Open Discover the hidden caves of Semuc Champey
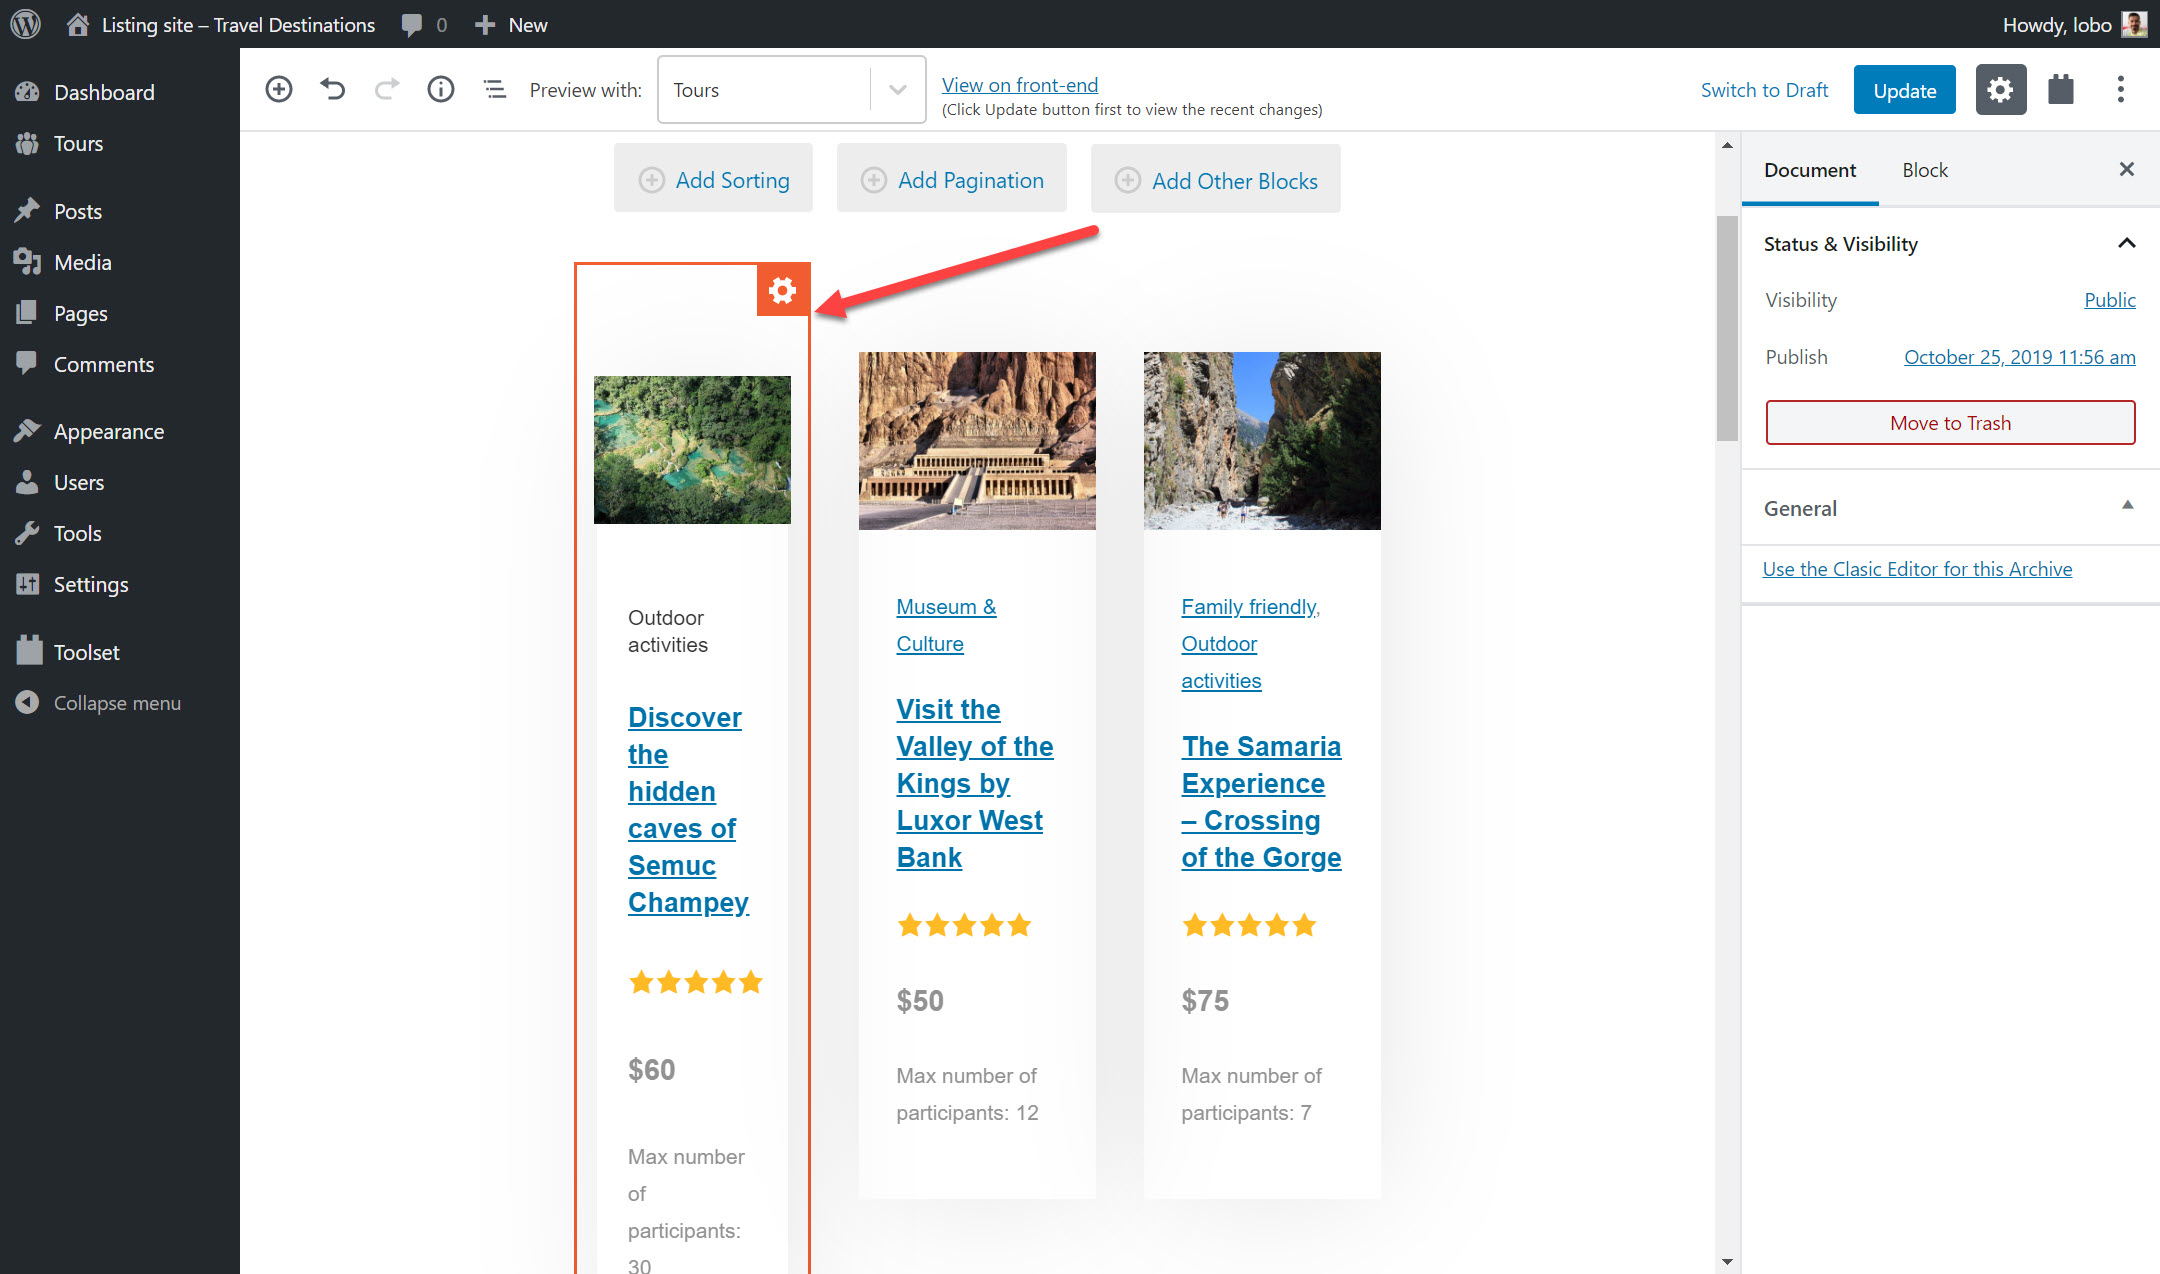 click(x=688, y=810)
